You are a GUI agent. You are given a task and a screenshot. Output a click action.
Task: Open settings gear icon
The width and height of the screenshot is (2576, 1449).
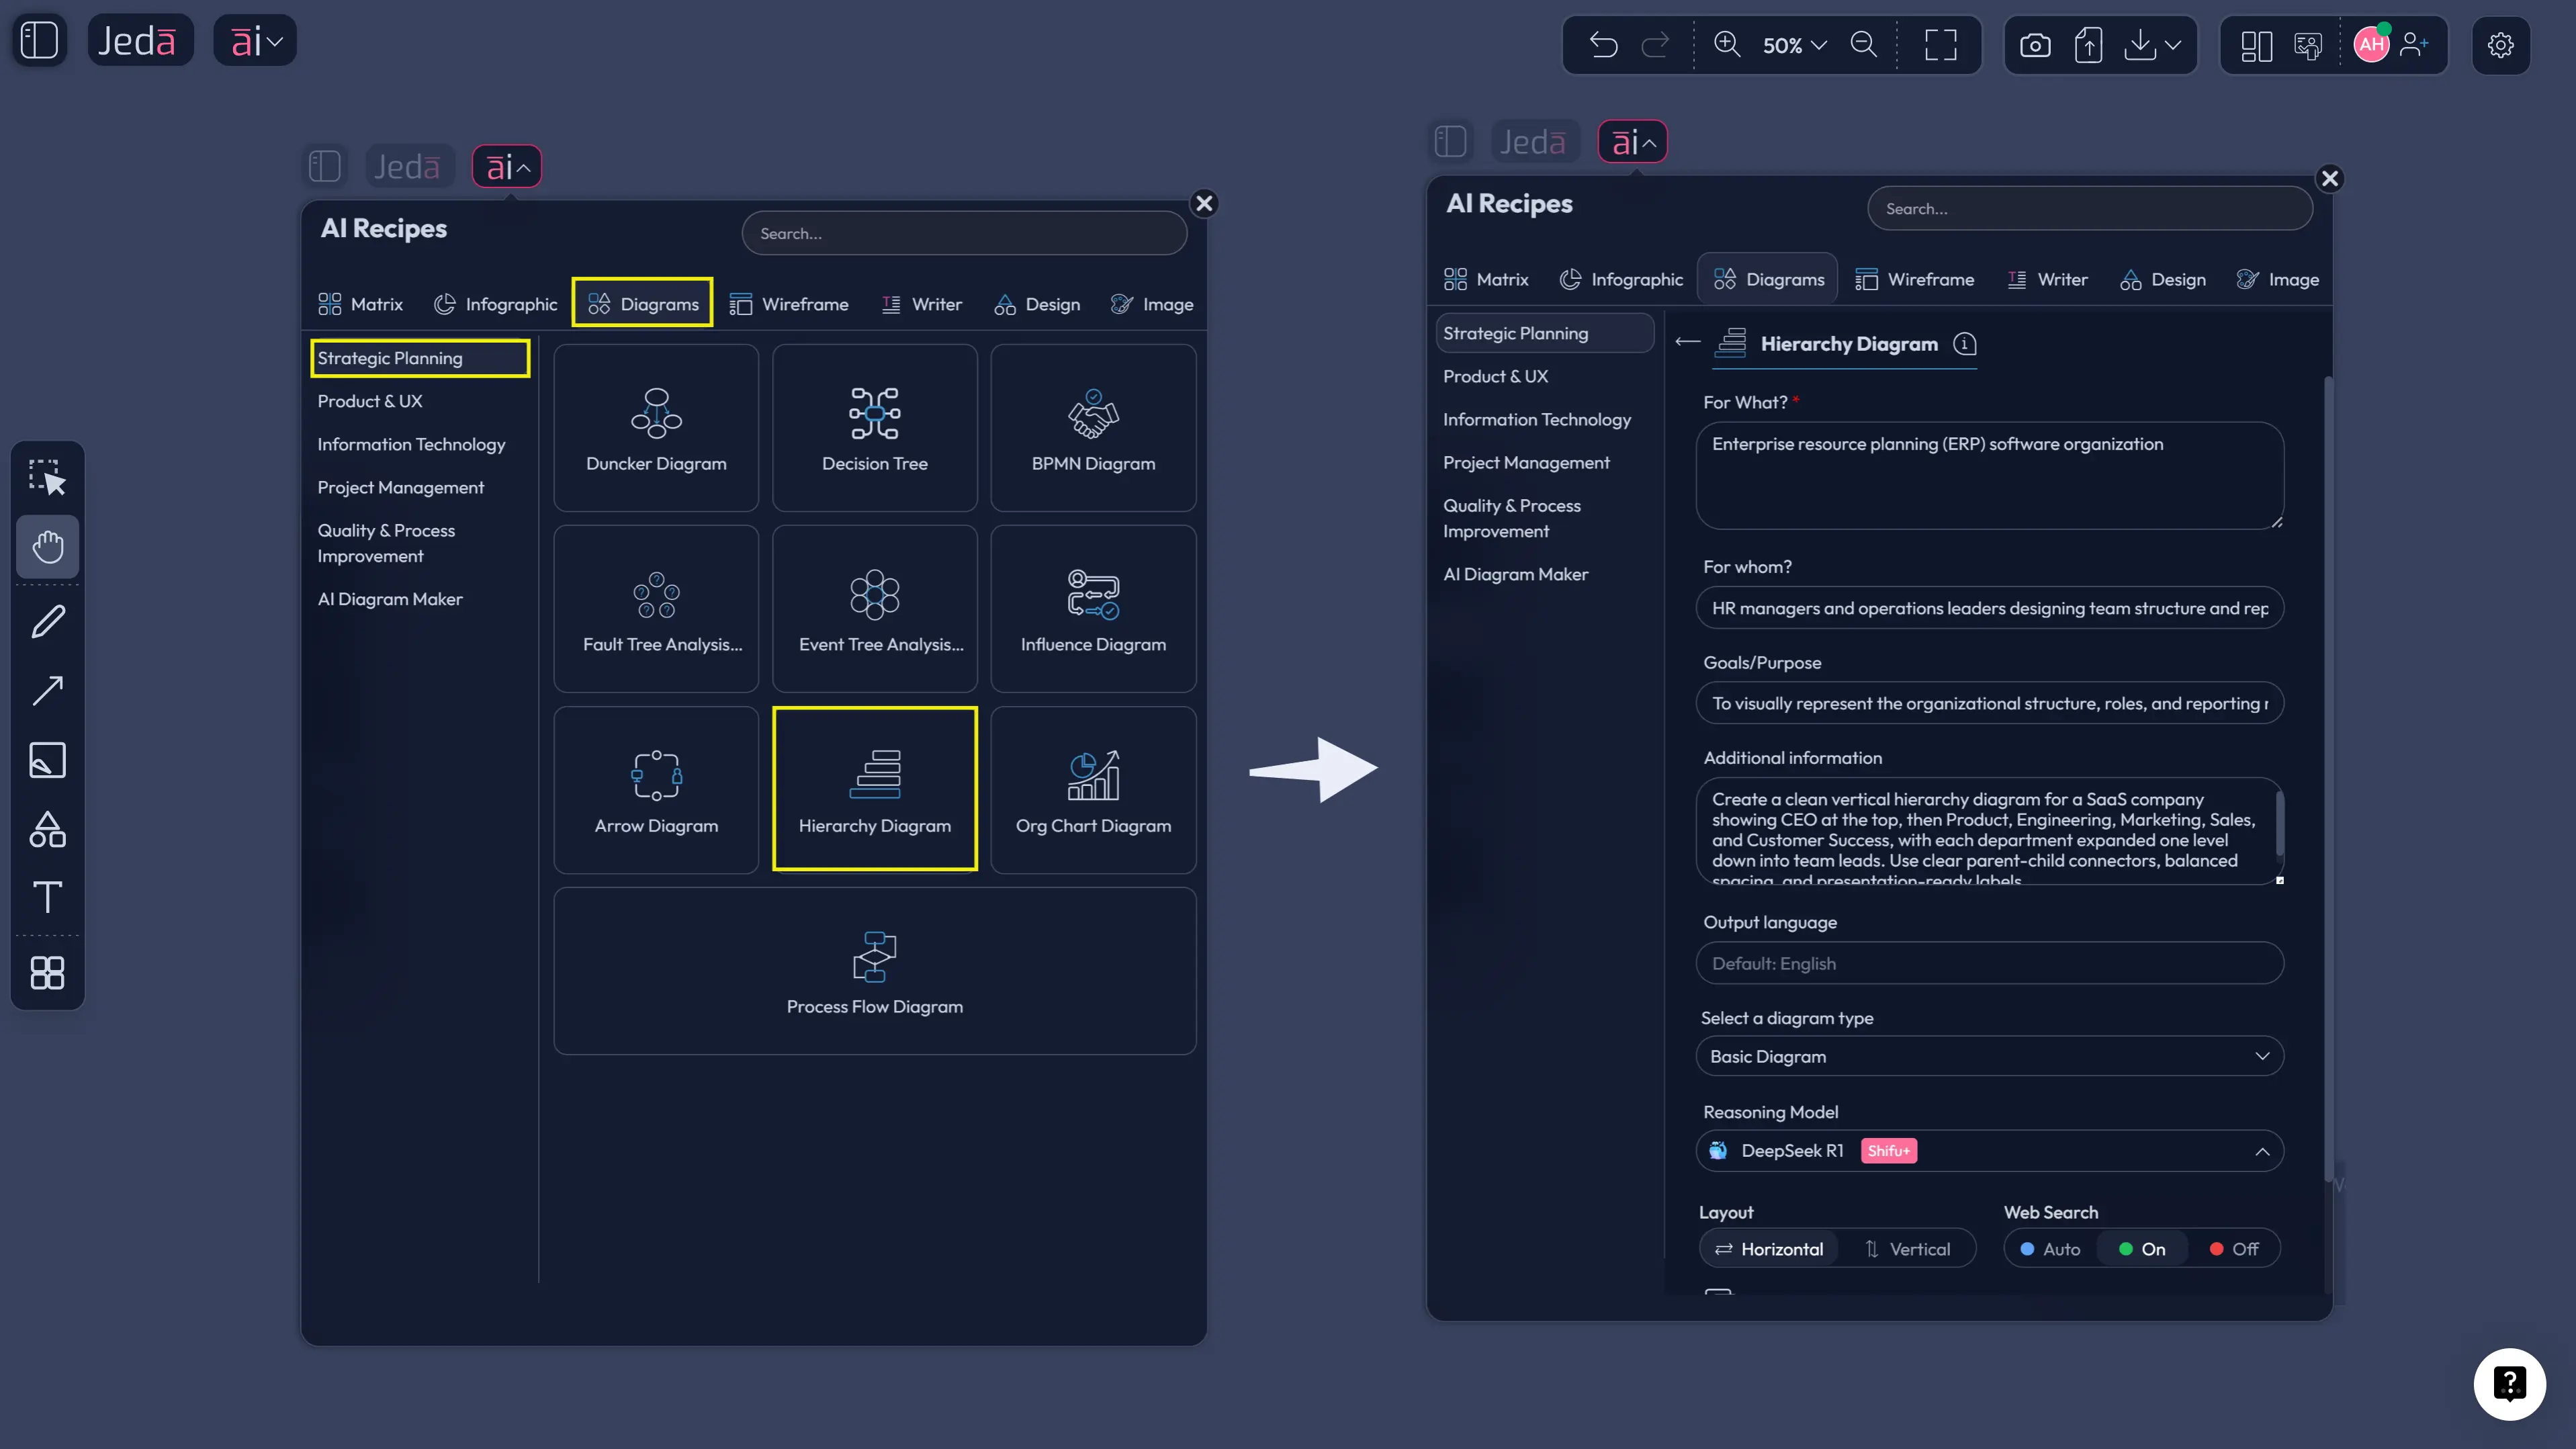click(2500, 45)
